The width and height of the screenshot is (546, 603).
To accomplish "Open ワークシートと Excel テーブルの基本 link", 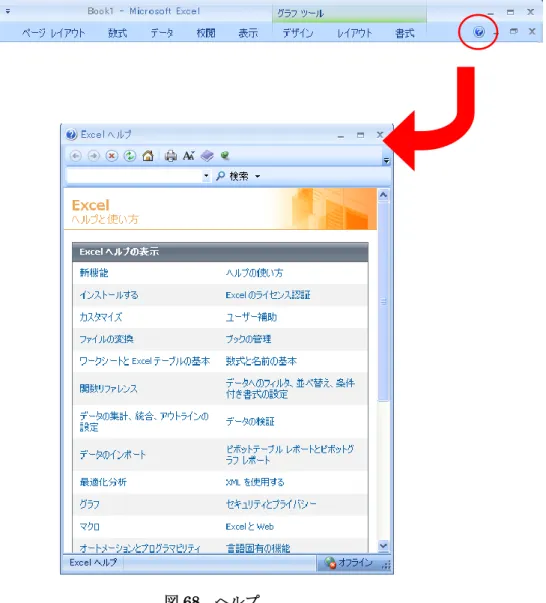I will (x=145, y=361).
